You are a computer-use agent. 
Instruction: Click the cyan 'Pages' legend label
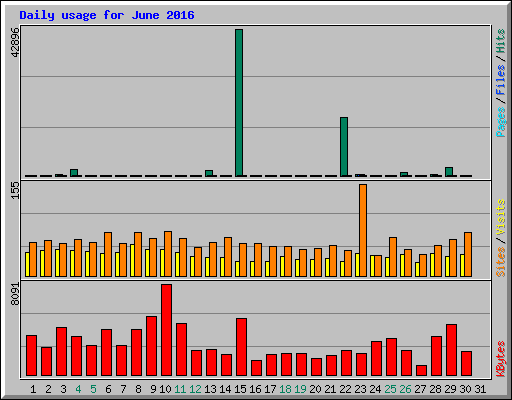pos(501,122)
